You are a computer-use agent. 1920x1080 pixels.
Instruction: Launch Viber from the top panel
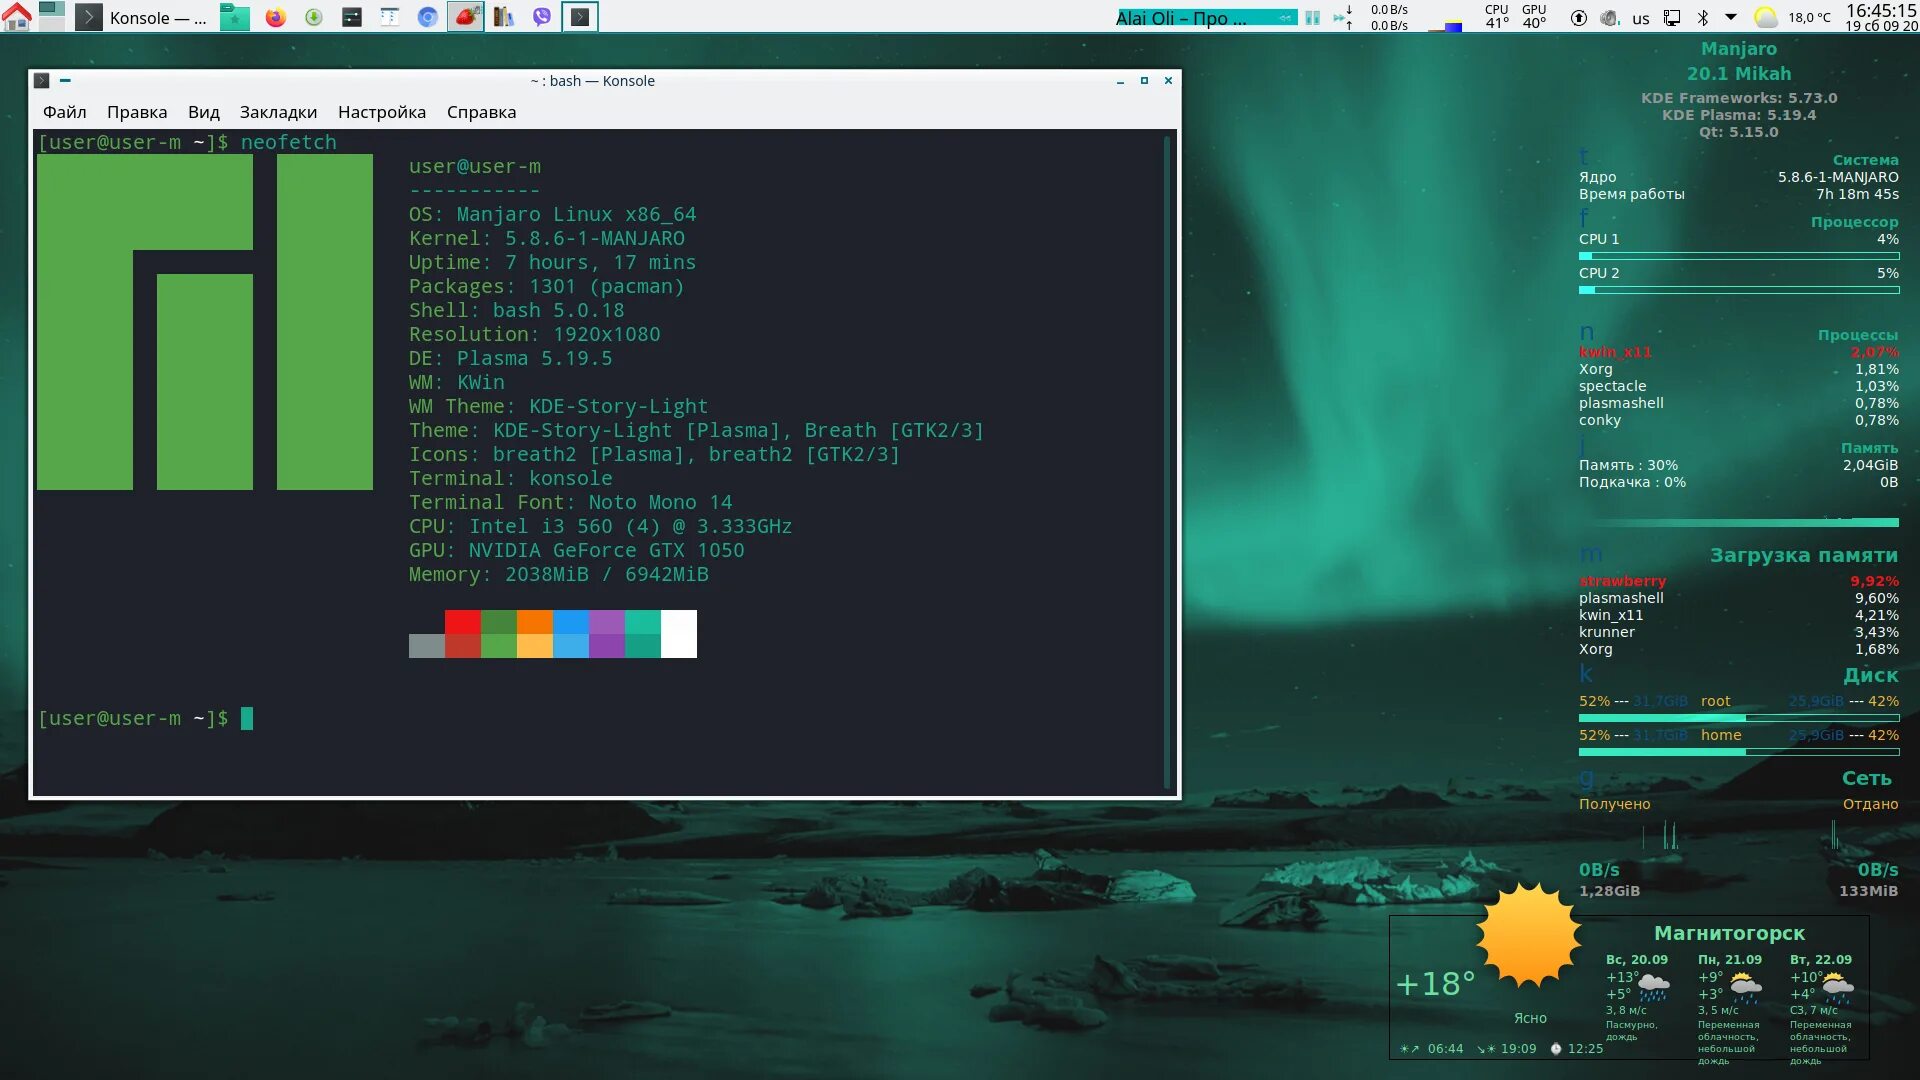click(542, 17)
